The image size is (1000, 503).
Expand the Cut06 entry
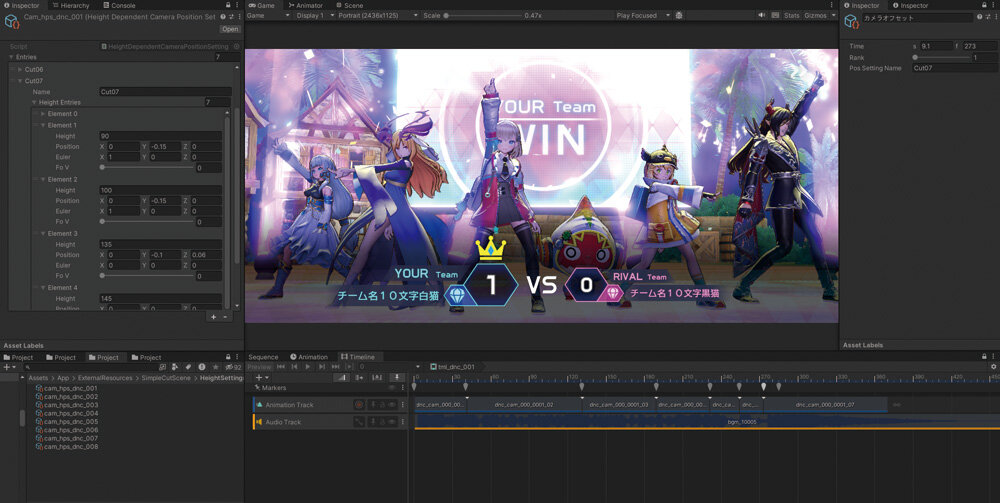(20, 69)
